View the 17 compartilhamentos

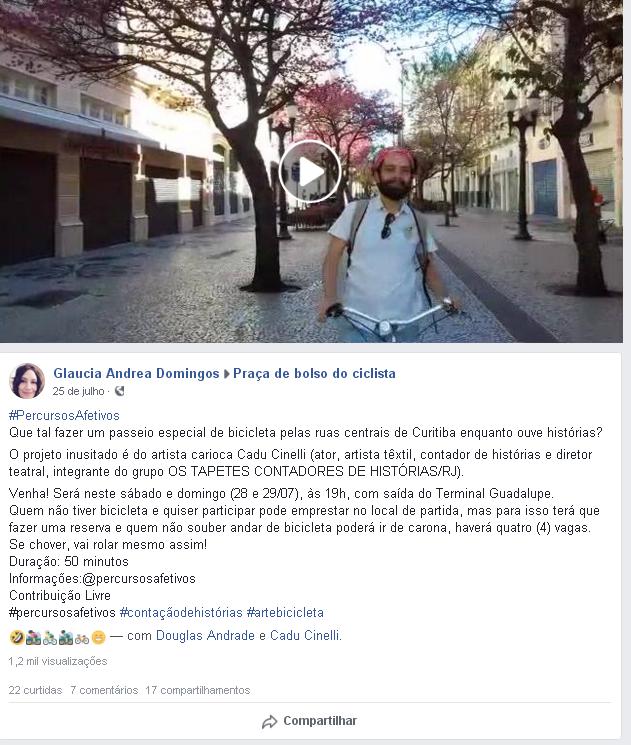[x=198, y=690]
